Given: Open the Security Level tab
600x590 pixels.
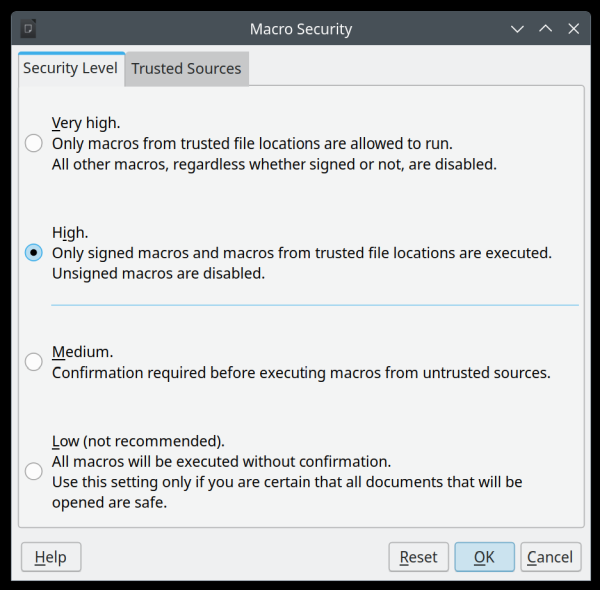Looking at the screenshot, I should 71,68.
